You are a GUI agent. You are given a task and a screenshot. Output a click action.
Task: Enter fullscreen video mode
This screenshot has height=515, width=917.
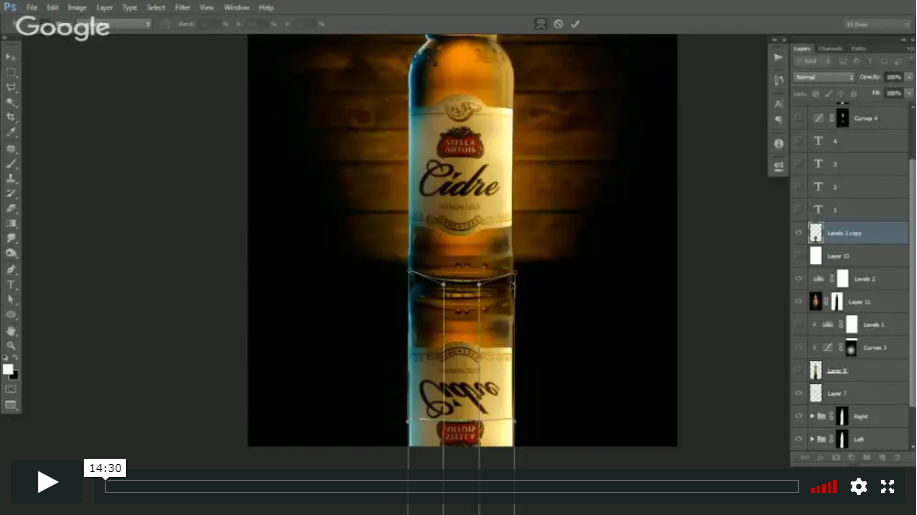[x=887, y=486]
